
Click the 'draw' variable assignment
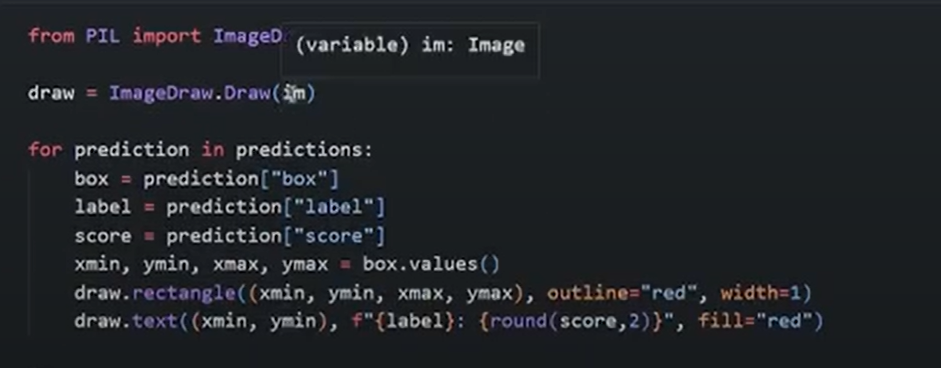[x=51, y=94]
